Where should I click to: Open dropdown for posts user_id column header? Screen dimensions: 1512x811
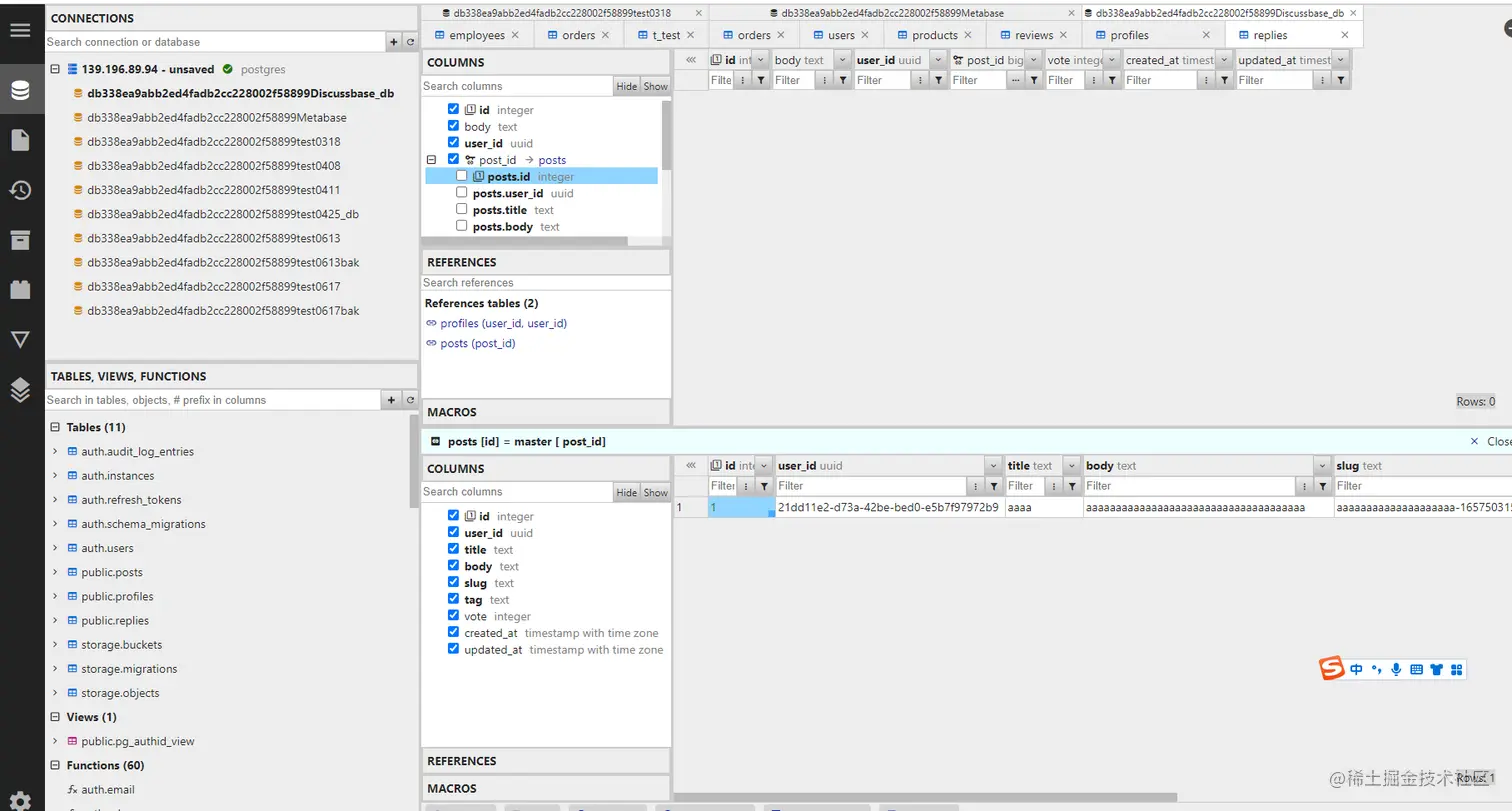[993, 466]
